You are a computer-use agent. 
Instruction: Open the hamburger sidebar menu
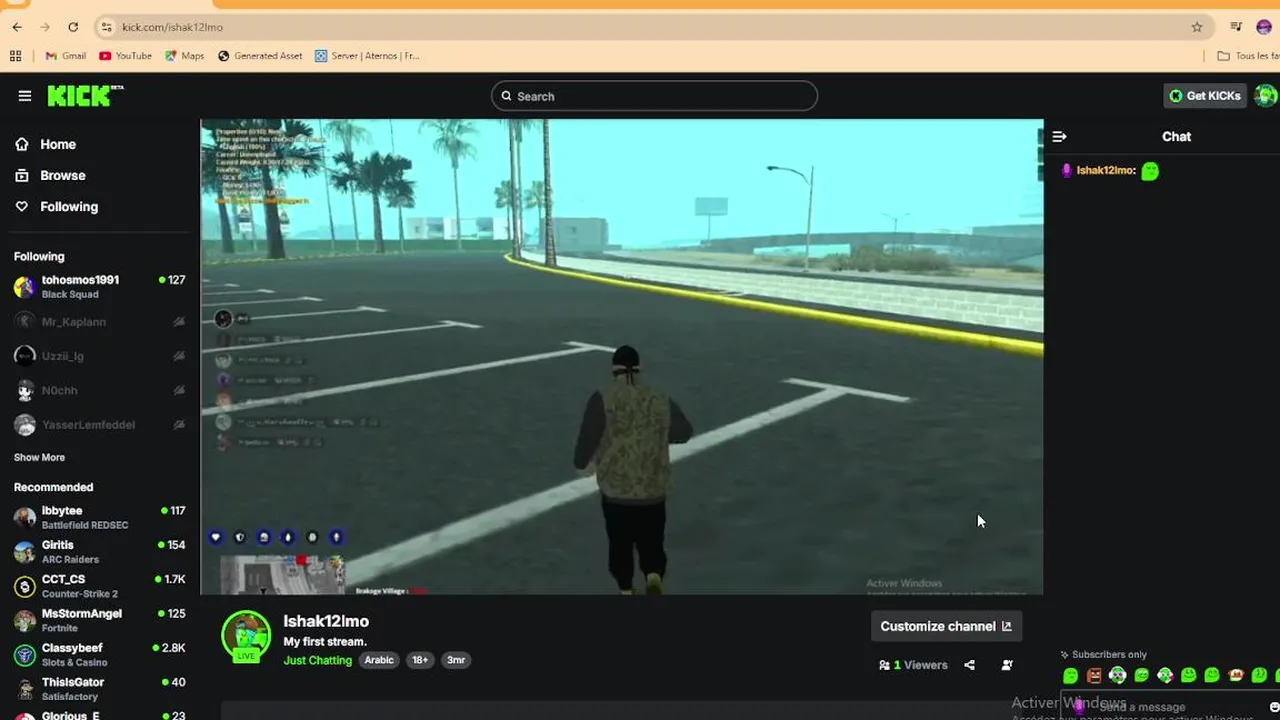point(24,96)
